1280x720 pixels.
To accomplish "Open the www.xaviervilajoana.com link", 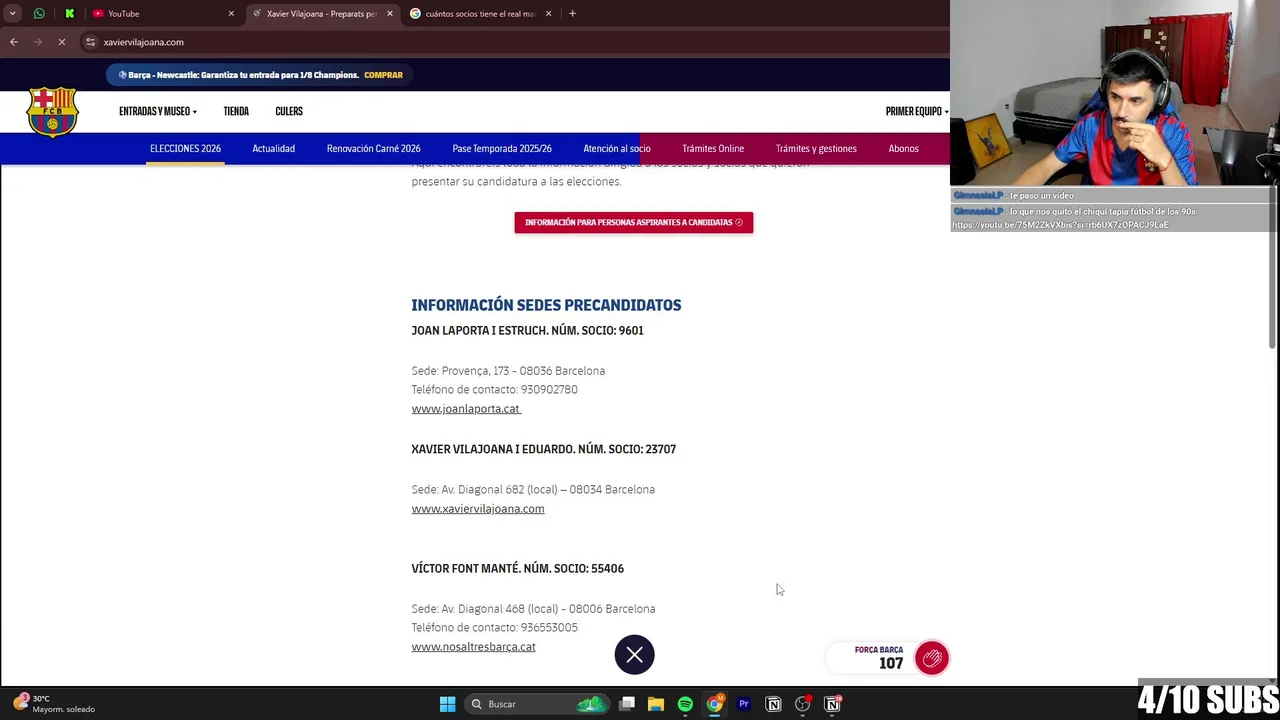I will [x=478, y=509].
